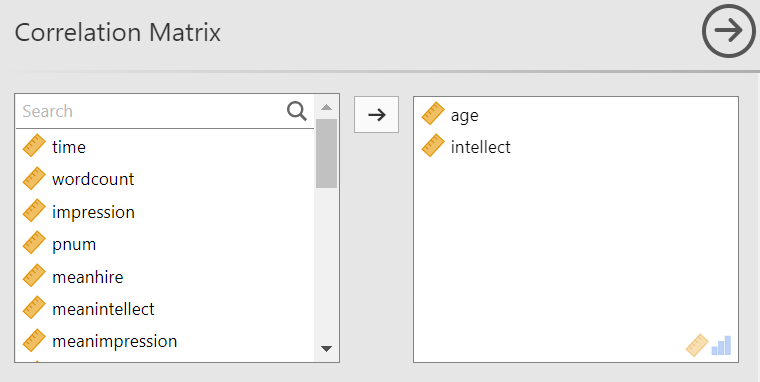Screen dimensions: 760x382
Task: Click the ruler icon next to age
Action: 433,114
